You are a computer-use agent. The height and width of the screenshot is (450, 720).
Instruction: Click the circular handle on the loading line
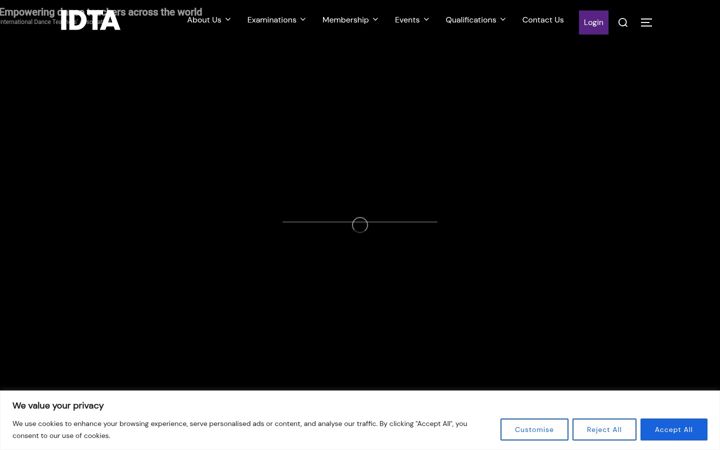360,225
